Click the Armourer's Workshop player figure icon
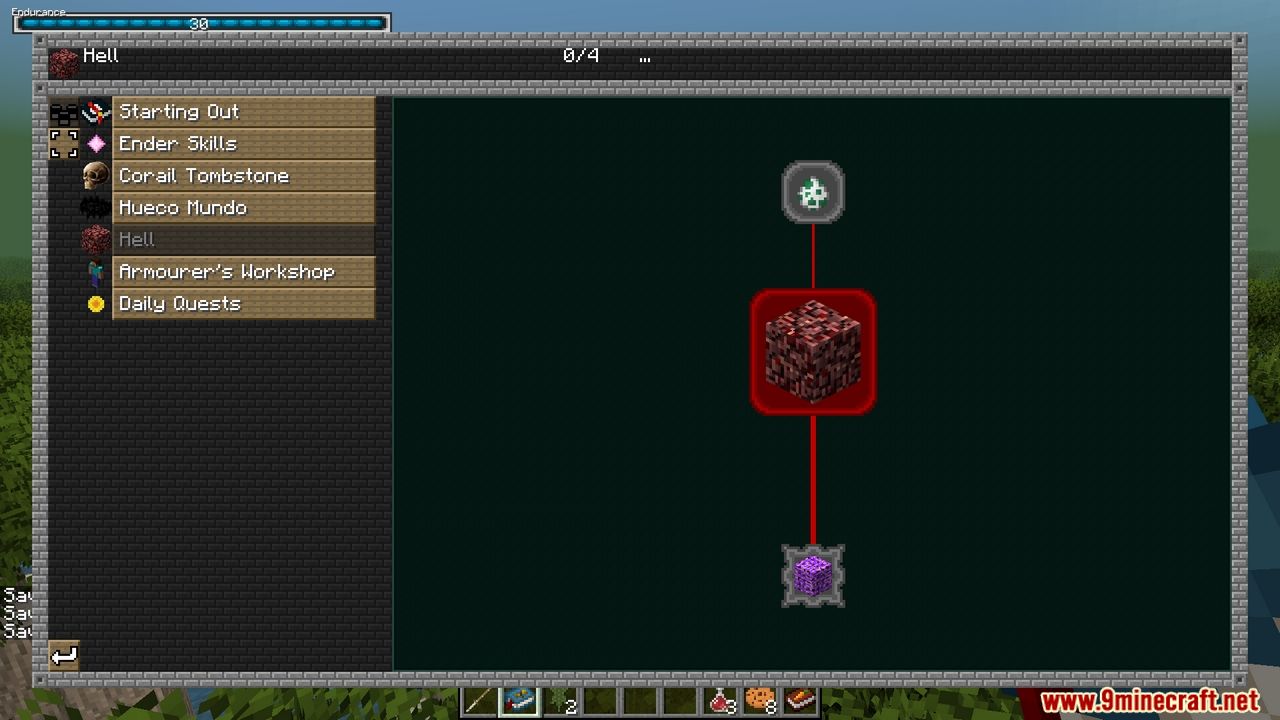1280x720 pixels. (x=96, y=272)
